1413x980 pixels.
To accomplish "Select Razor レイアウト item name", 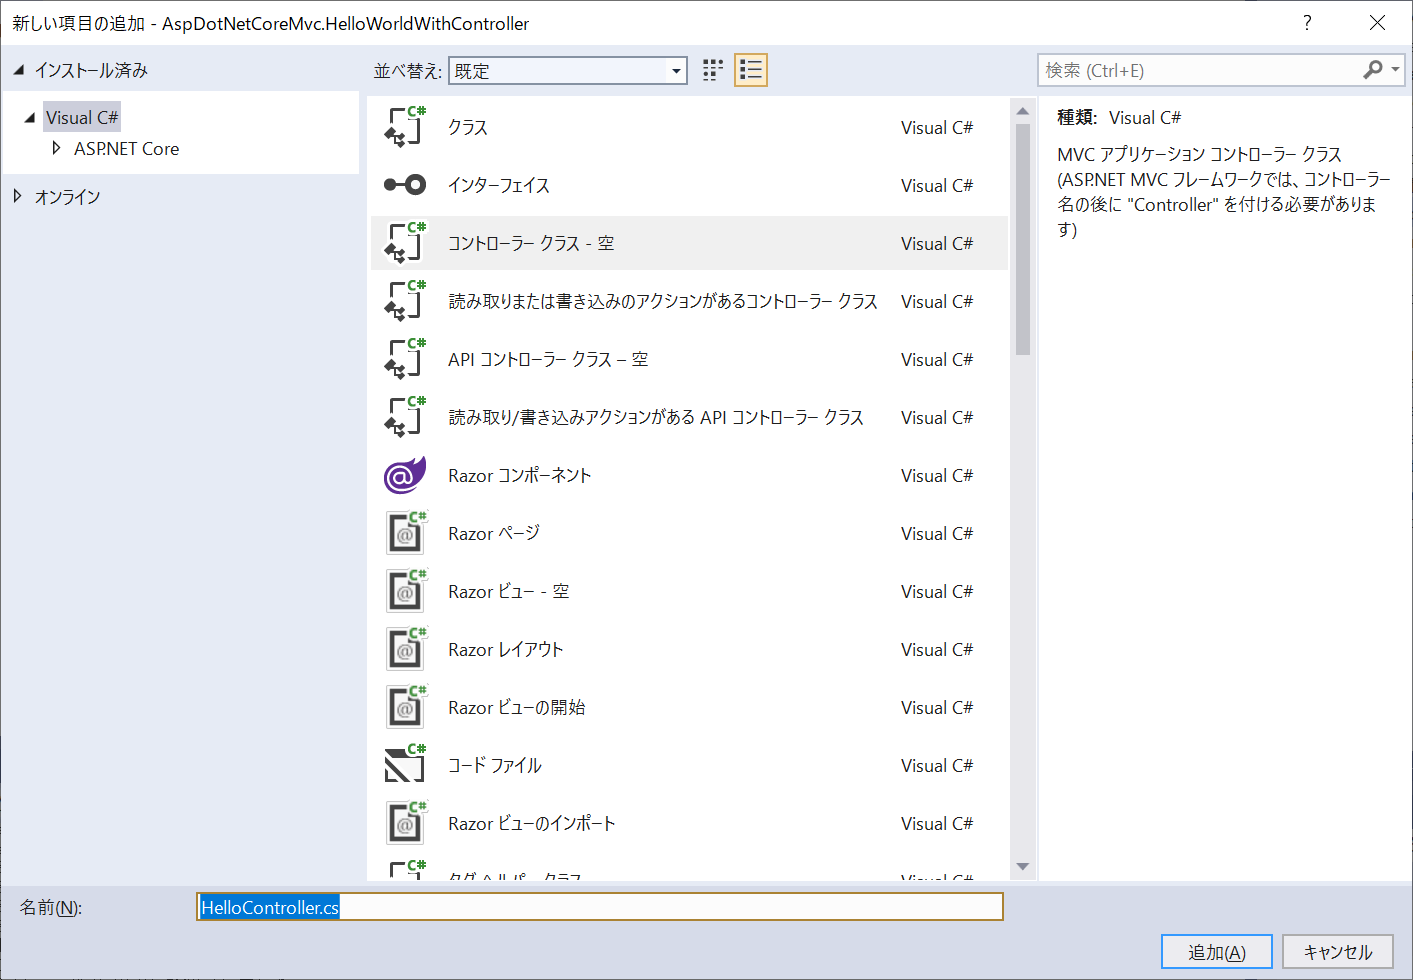I will coord(506,649).
